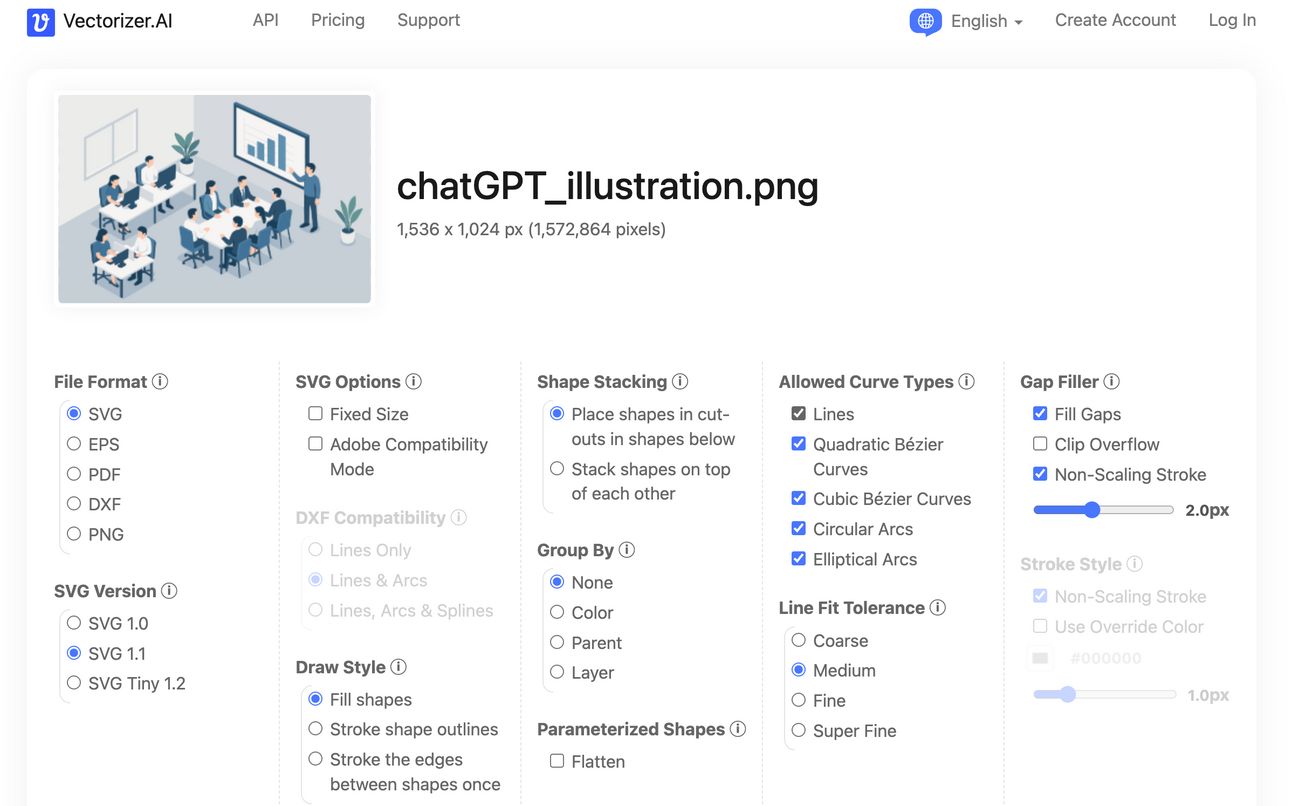Select PNG file format
This screenshot has height=806, width=1292.
(x=74, y=533)
